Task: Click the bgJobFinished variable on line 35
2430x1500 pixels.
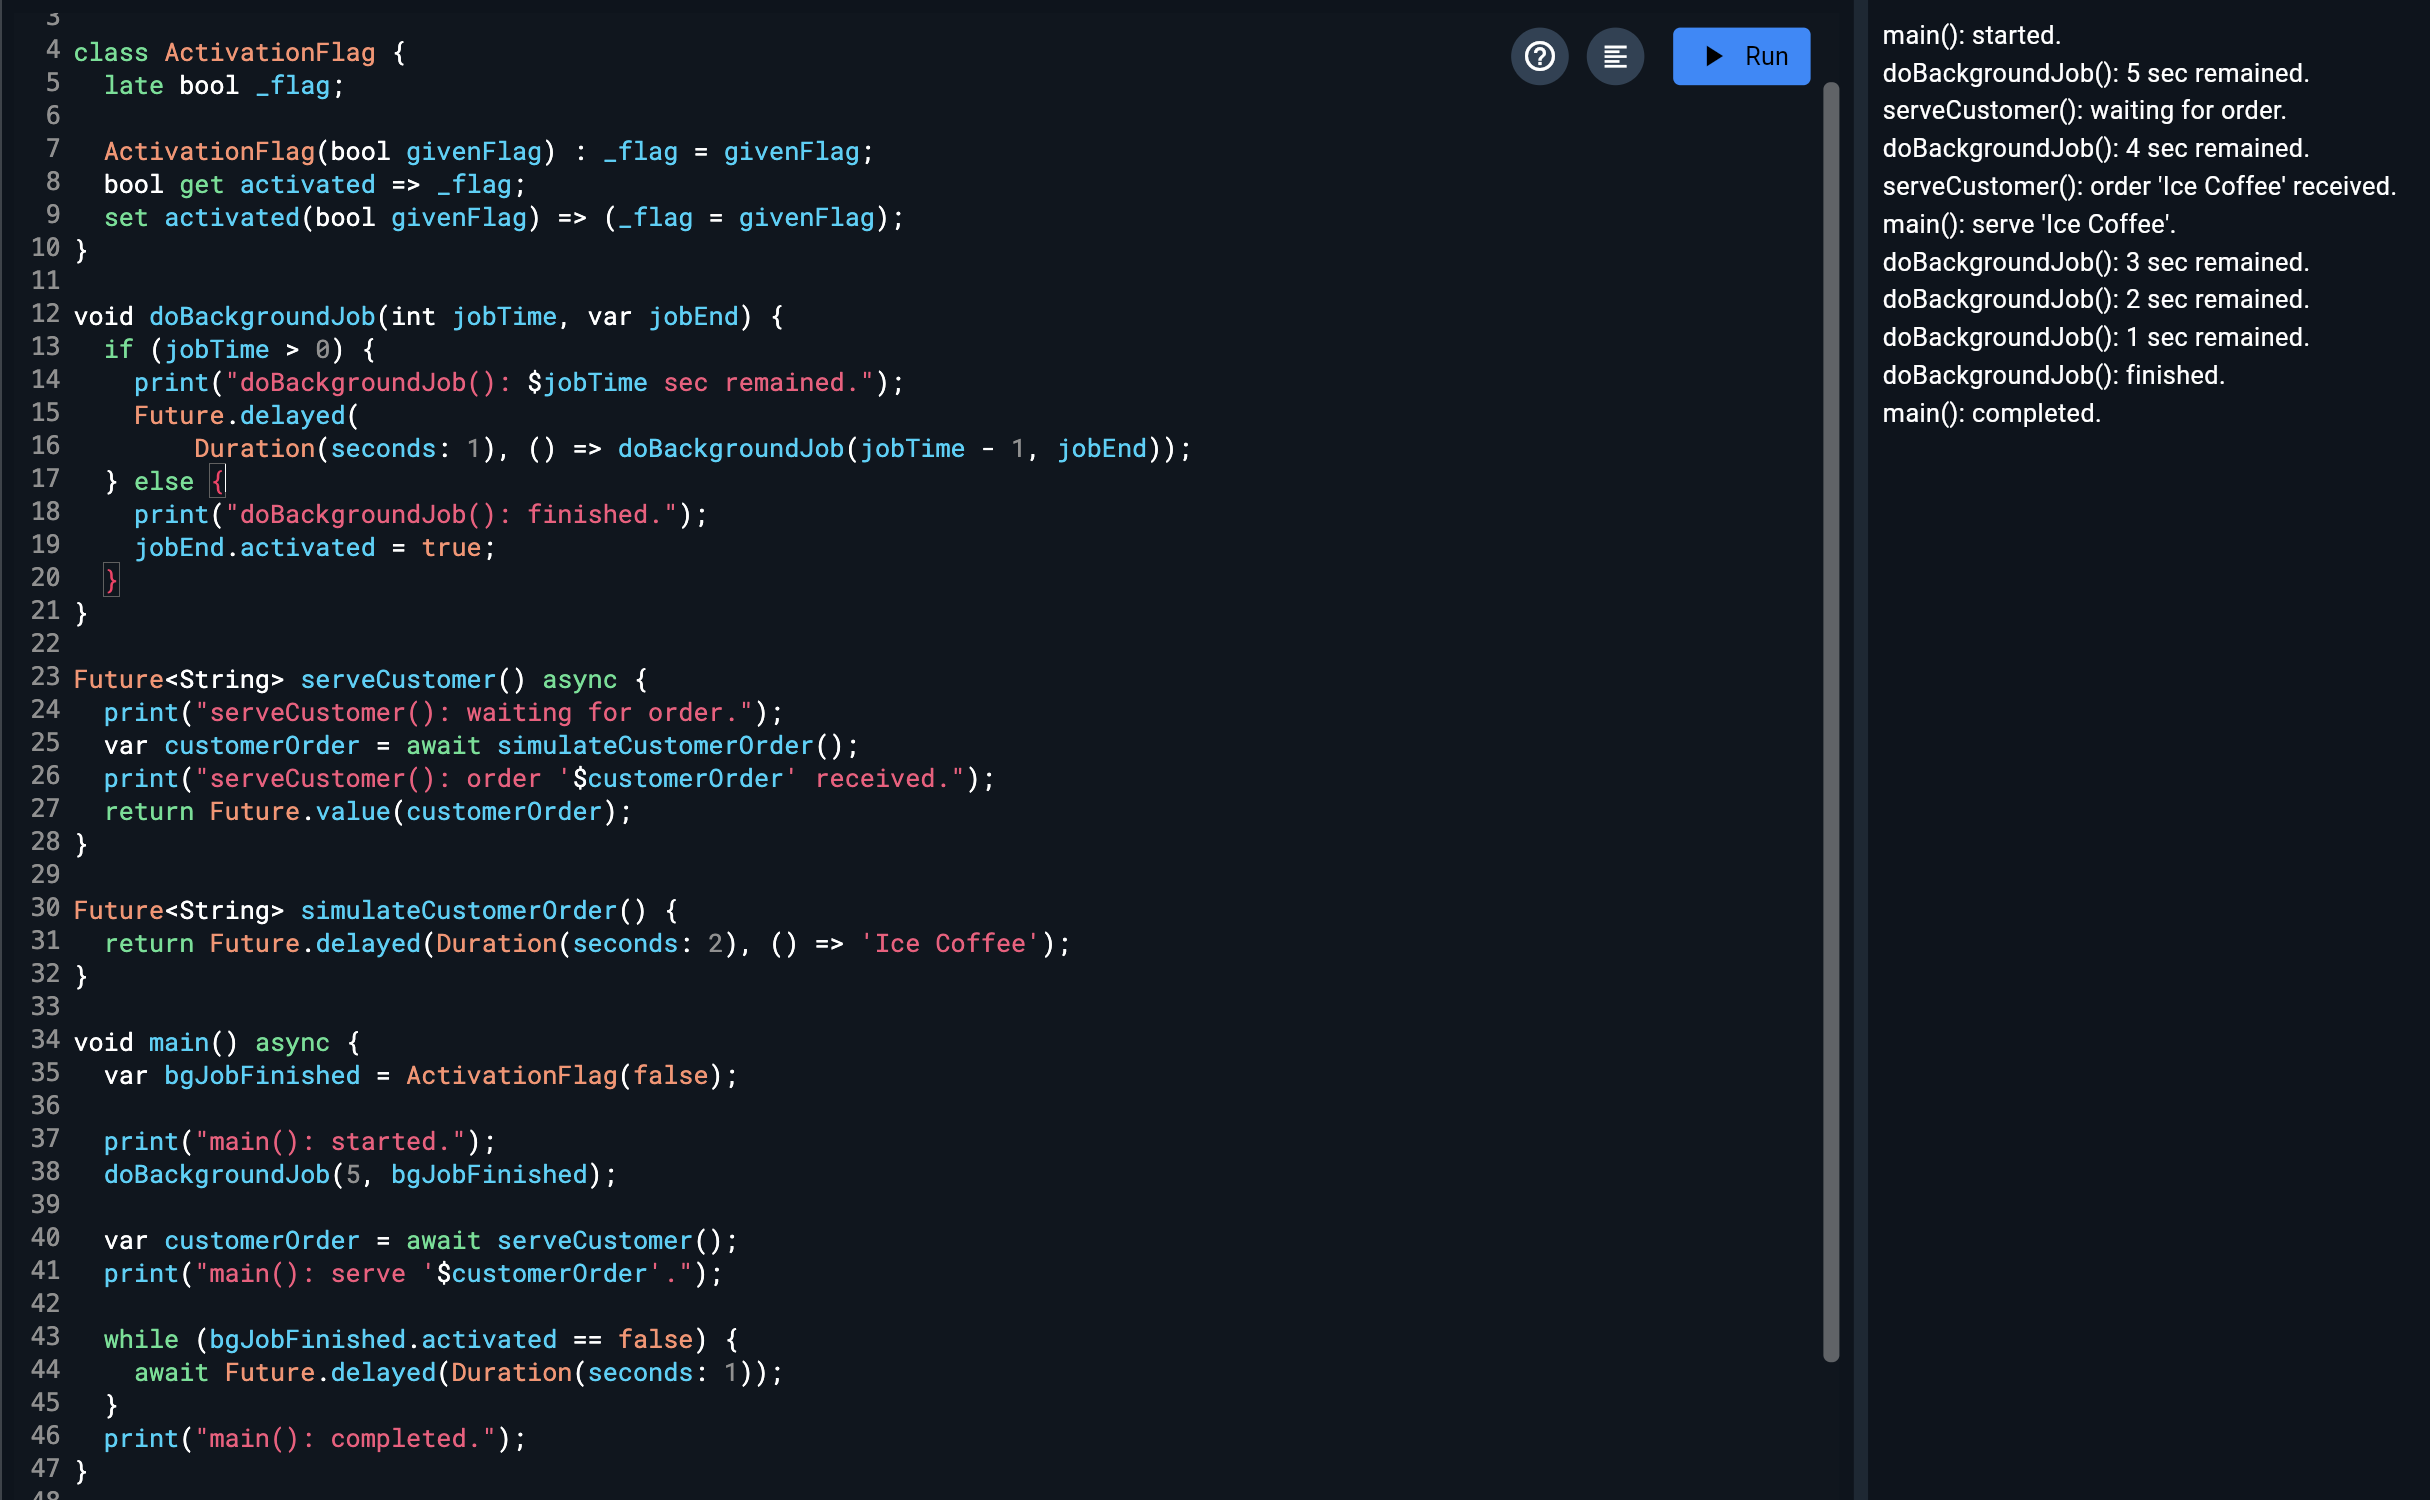Action: [x=262, y=1076]
